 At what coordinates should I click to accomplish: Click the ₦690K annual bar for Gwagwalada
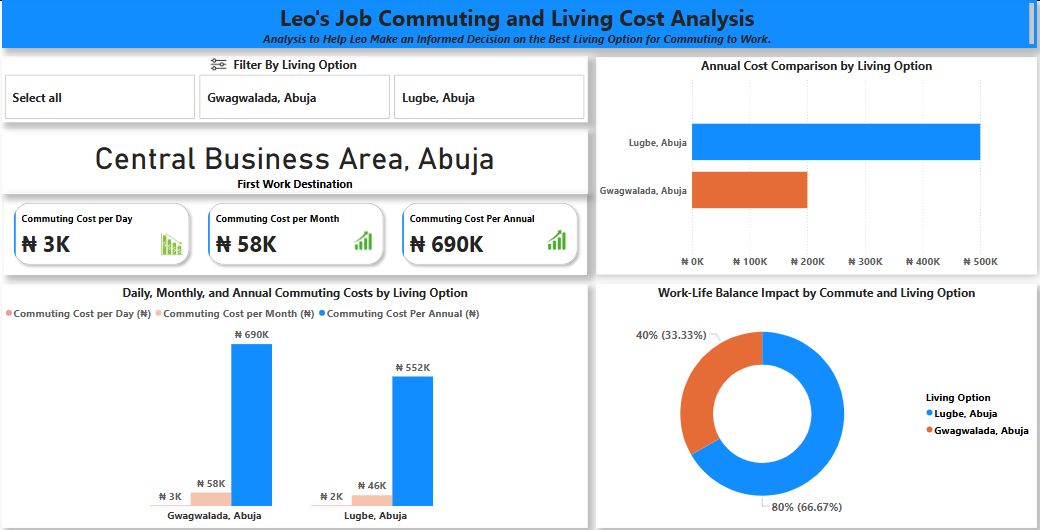point(251,425)
